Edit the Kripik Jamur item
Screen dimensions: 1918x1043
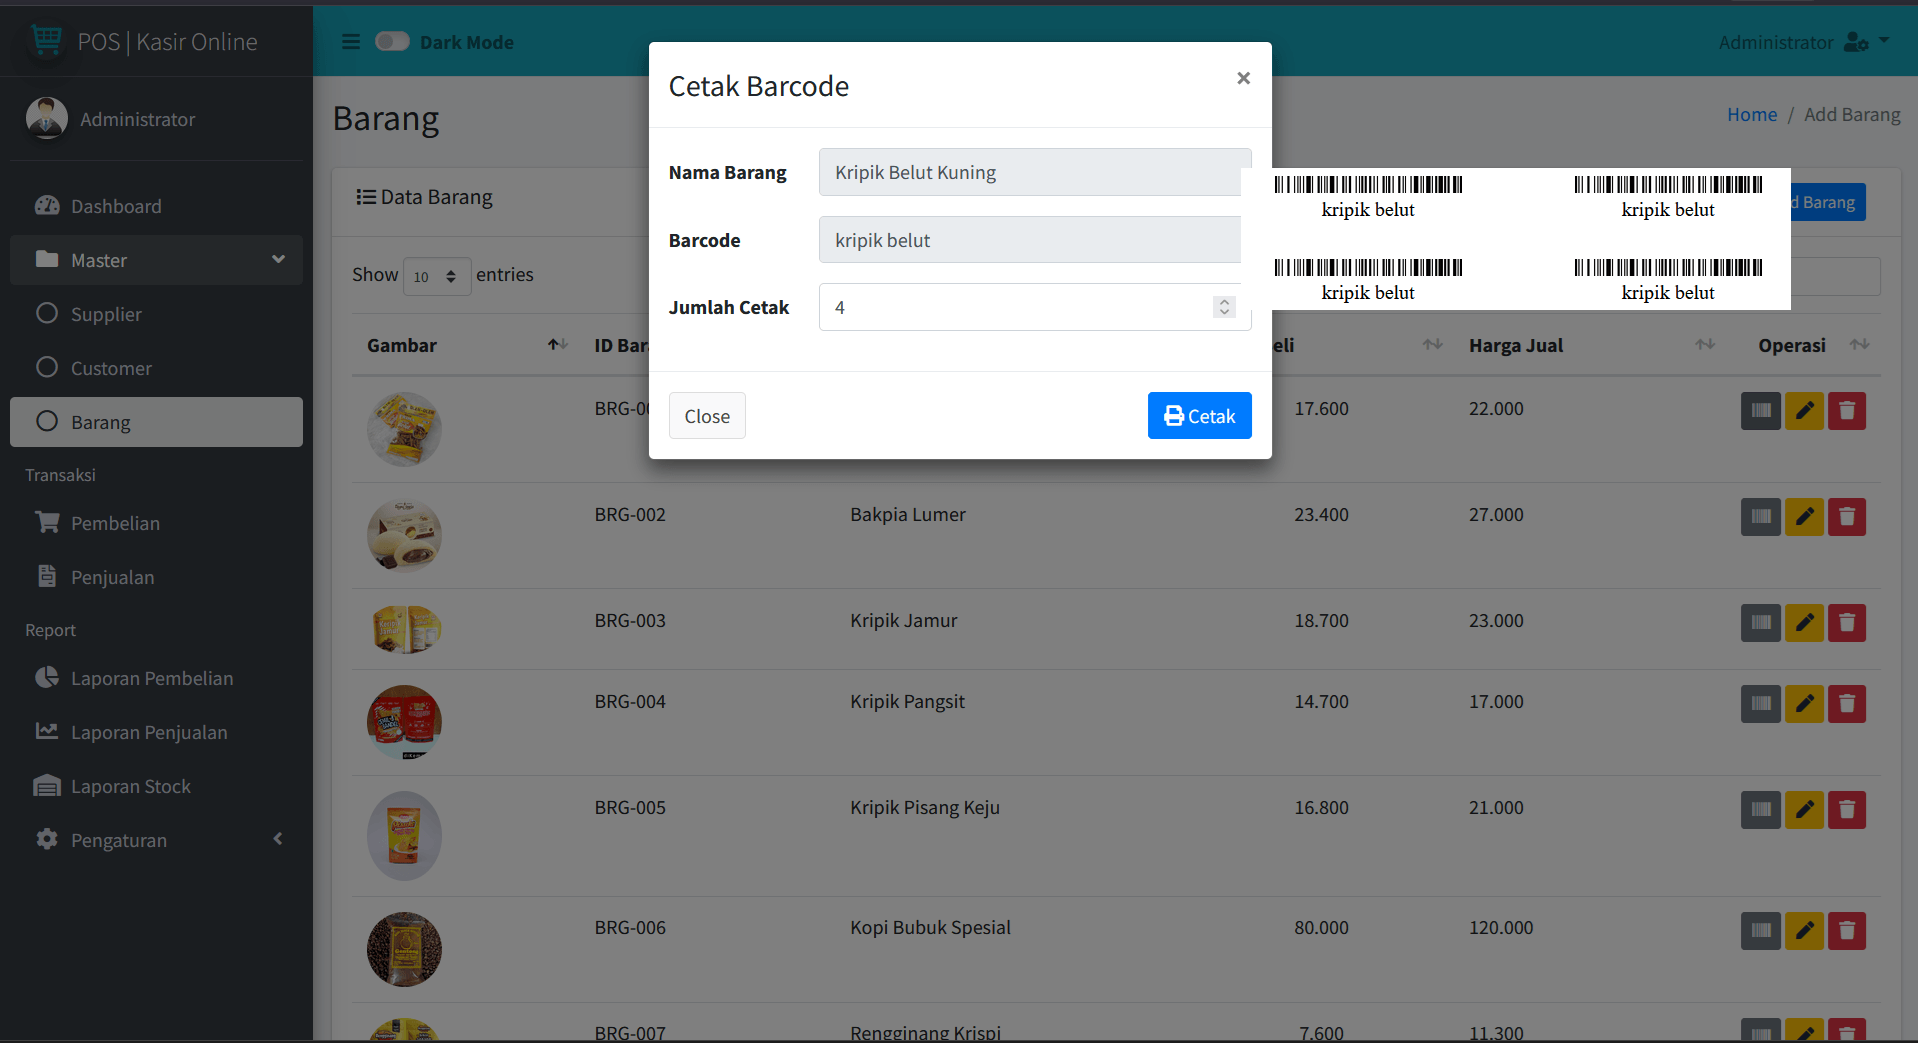pos(1804,623)
